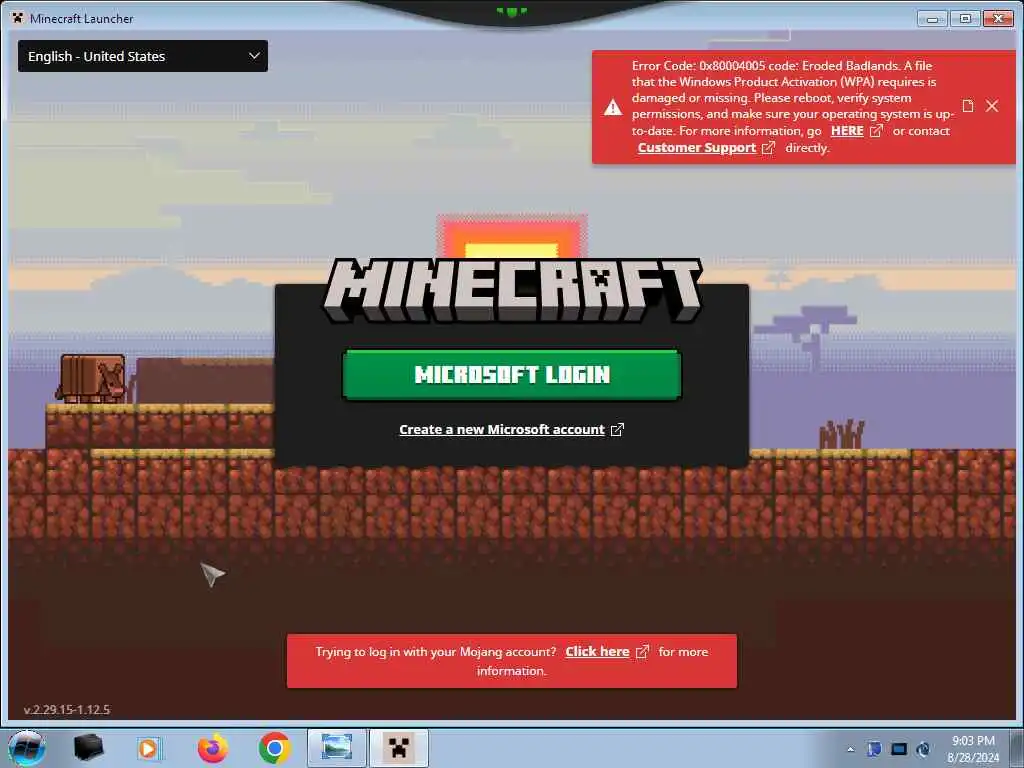Image resolution: width=1024 pixels, height=768 pixels.
Task: Open the Create a new Microsoft account link
Action: coord(502,430)
